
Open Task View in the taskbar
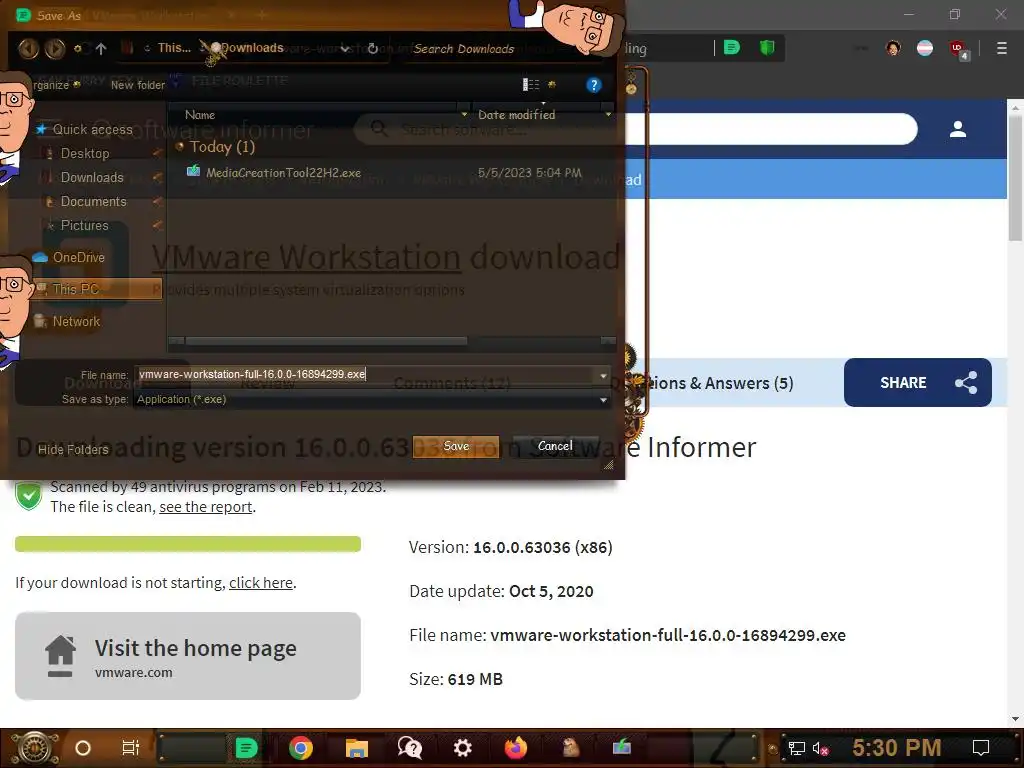click(131, 748)
